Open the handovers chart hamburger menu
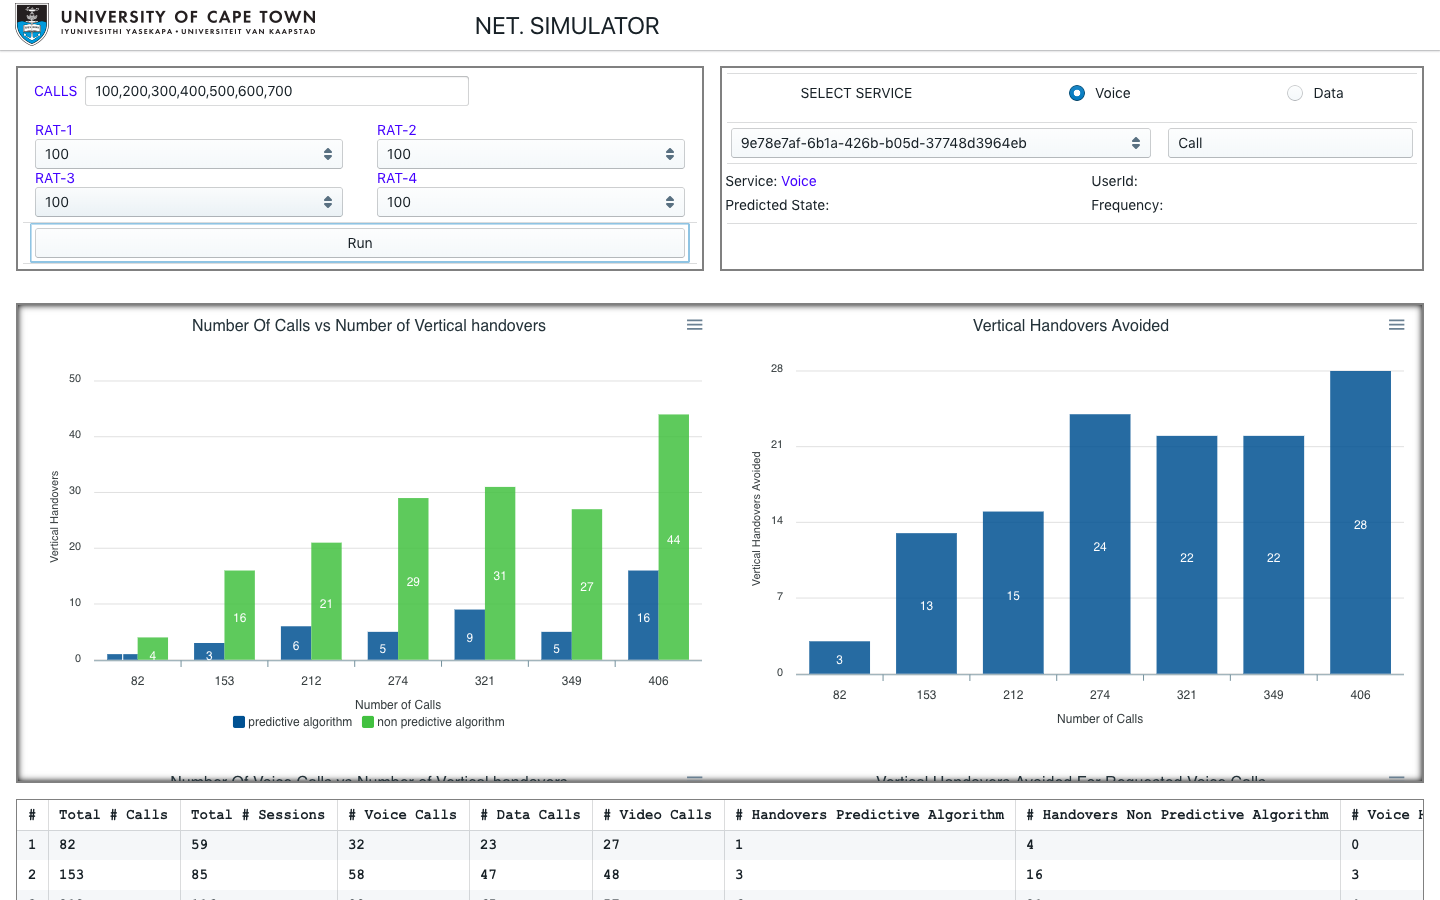This screenshot has height=900, width=1440. (x=695, y=325)
